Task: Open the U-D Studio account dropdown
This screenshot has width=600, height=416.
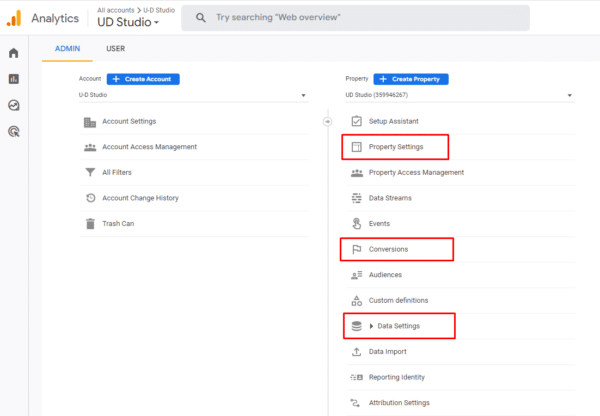Action: click(193, 95)
